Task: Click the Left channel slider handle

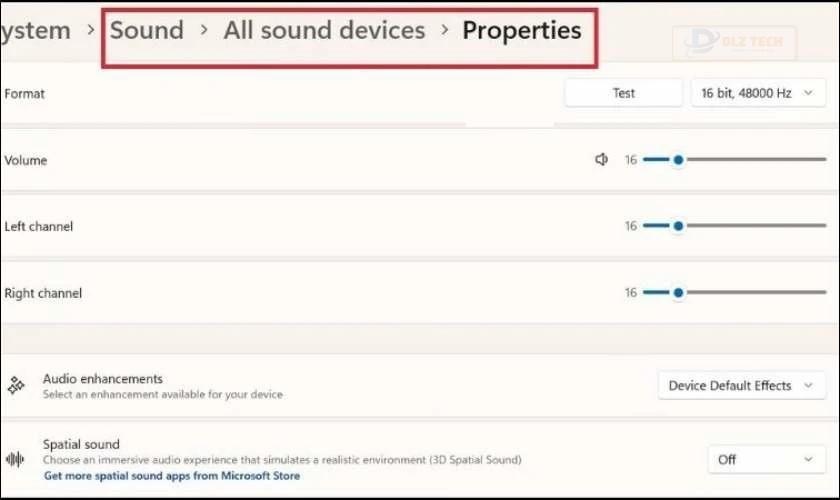Action: coord(678,226)
